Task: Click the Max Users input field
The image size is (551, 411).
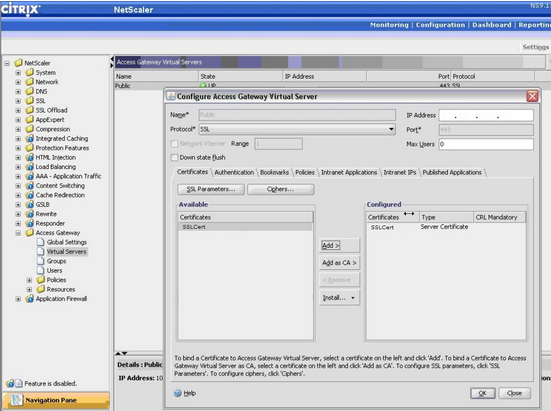Action: pos(486,144)
